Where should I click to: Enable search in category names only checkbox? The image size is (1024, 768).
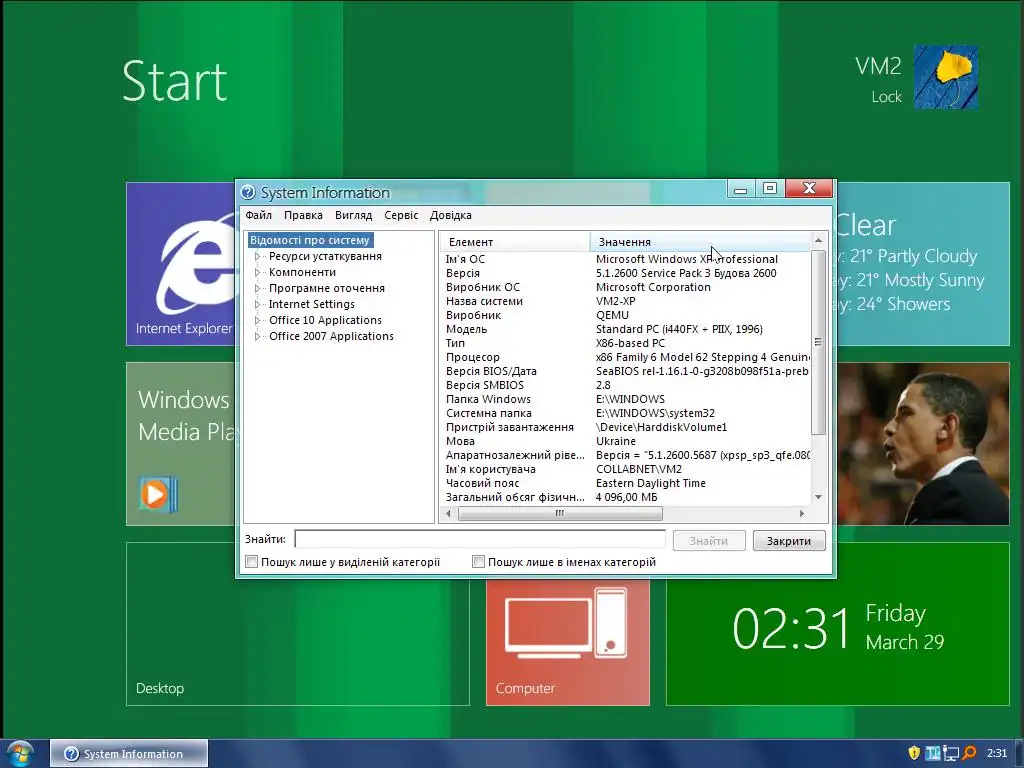479,562
